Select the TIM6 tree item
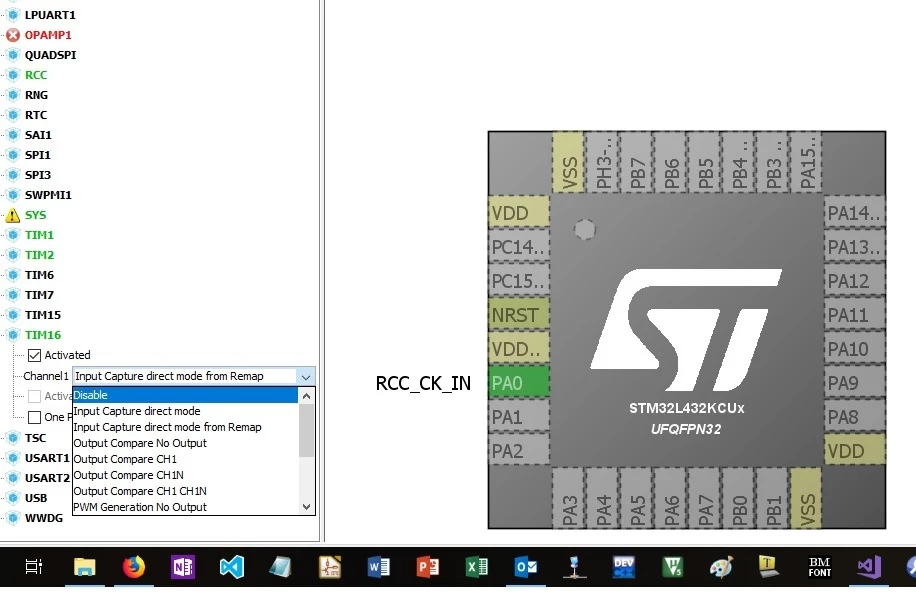The width and height of the screenshot is (916, 610). 39,275
